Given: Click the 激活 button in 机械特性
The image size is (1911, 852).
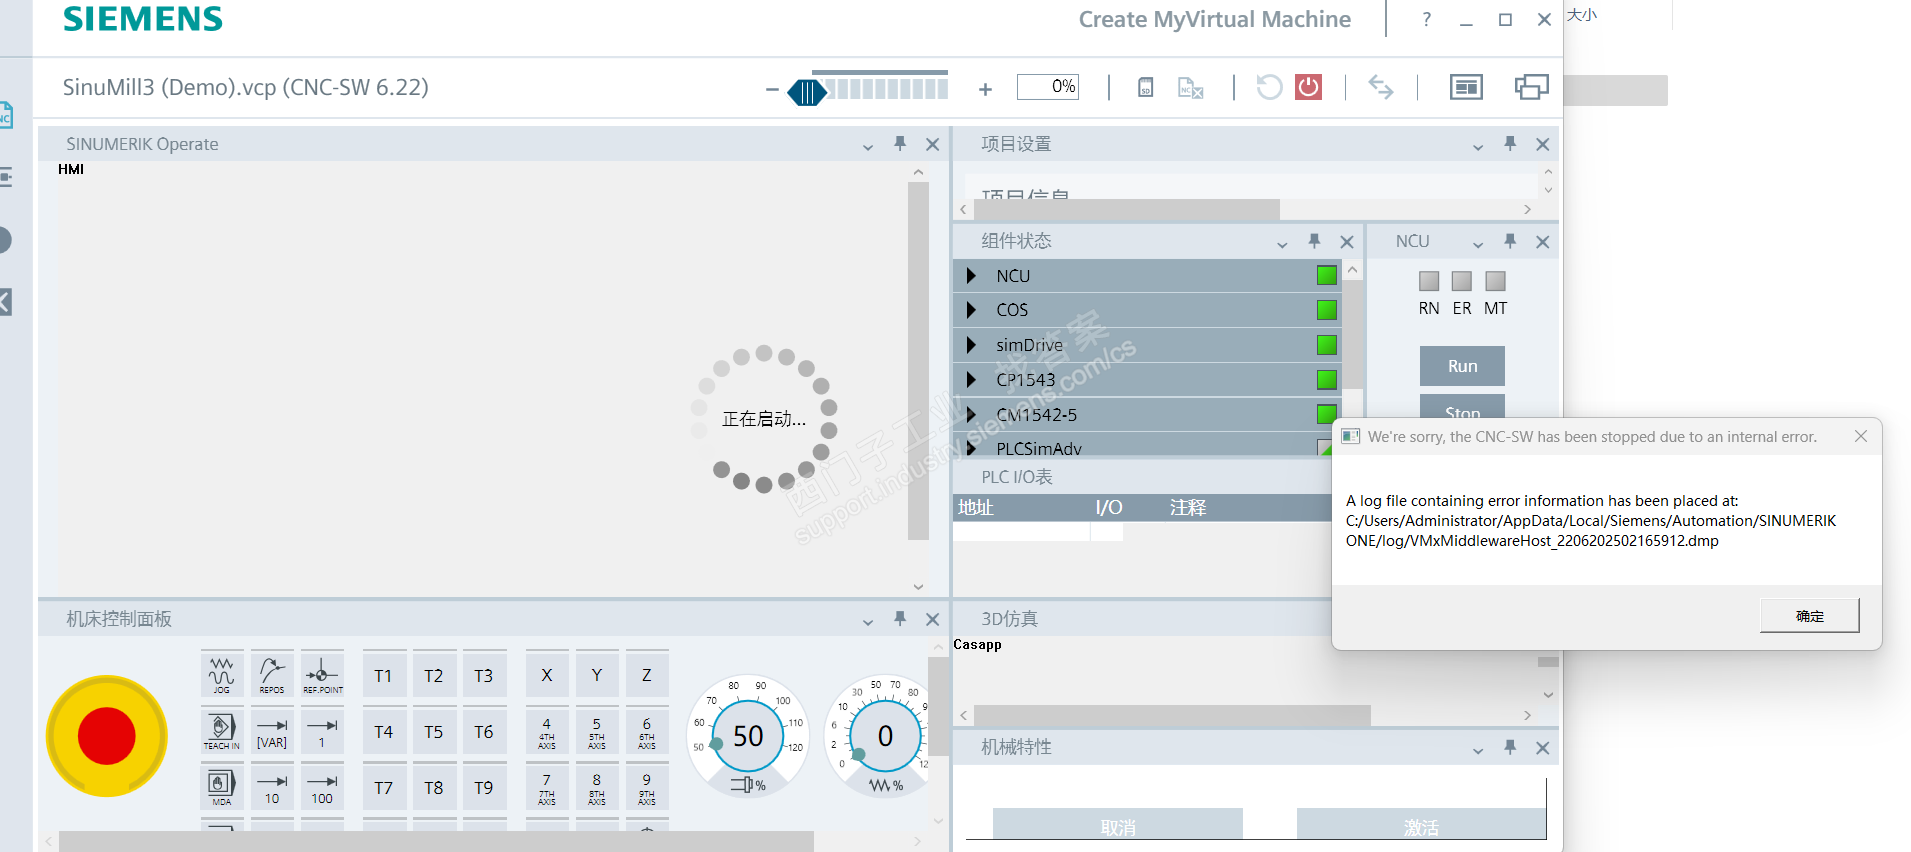Looking at the screenshot, I should tap(1421, 826).
